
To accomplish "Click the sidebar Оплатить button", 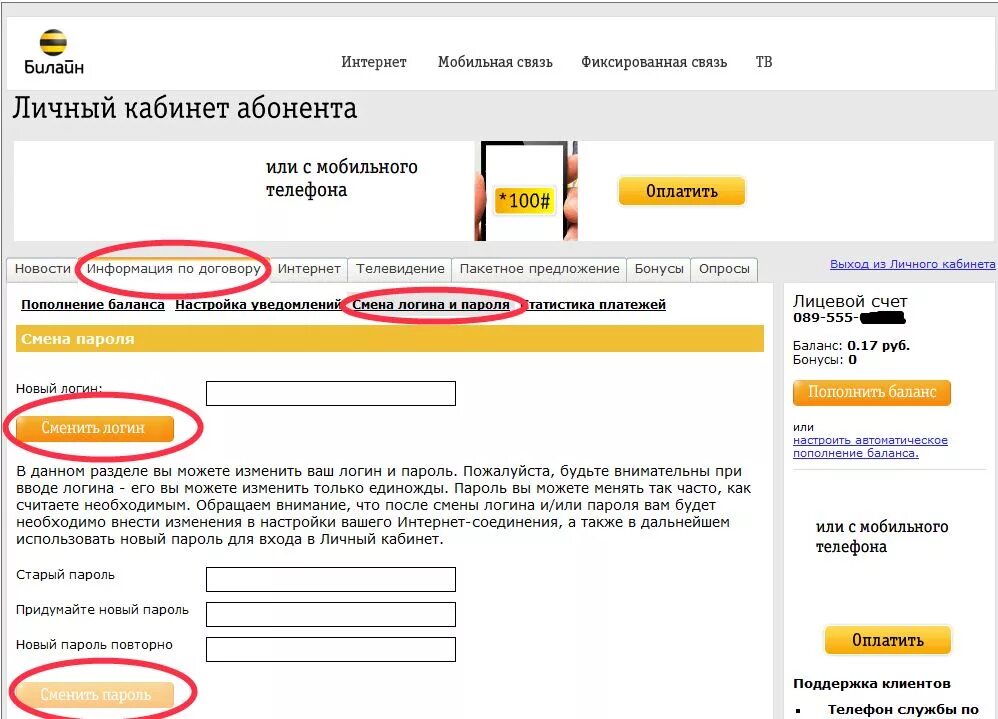I will coord(887,640).
